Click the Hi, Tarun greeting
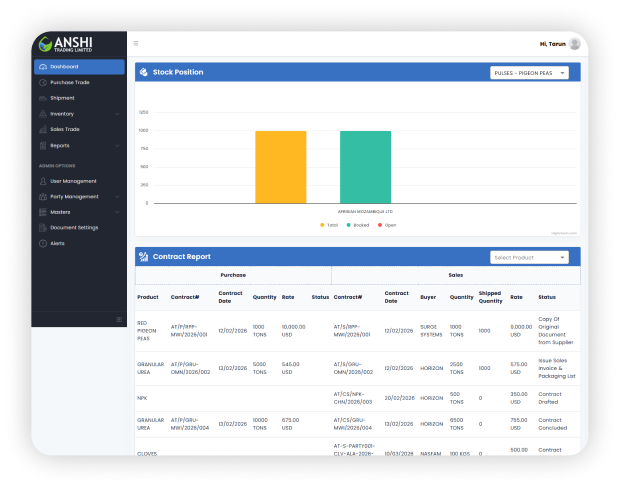This screenshot has height=487, width=620. pyautogui.click(x=553, y=44)
